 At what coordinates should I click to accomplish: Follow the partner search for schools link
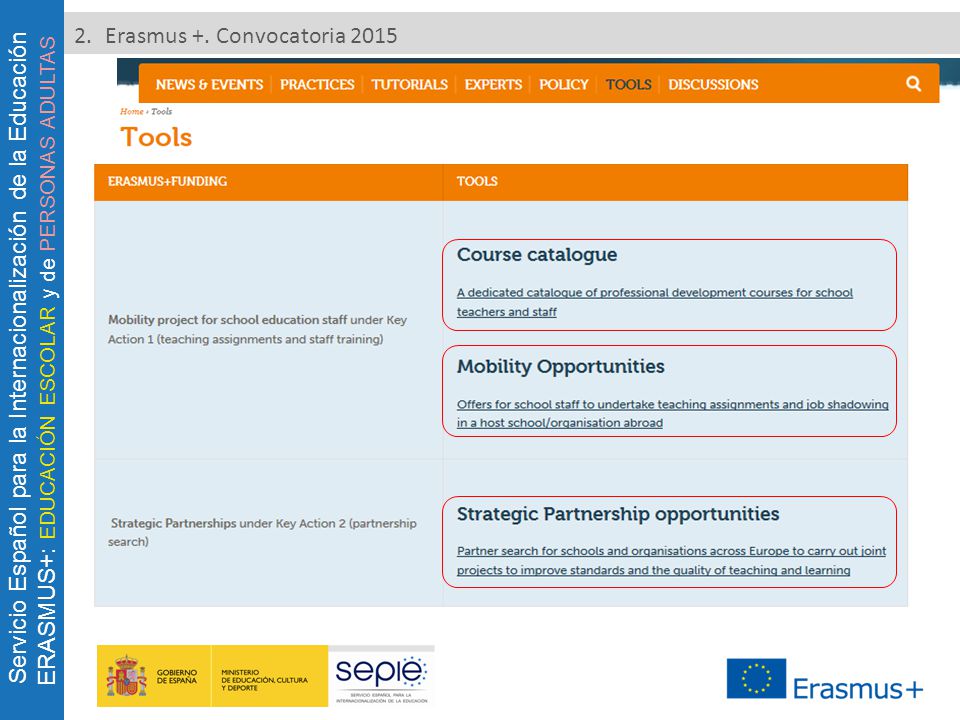tap(671, 560)
